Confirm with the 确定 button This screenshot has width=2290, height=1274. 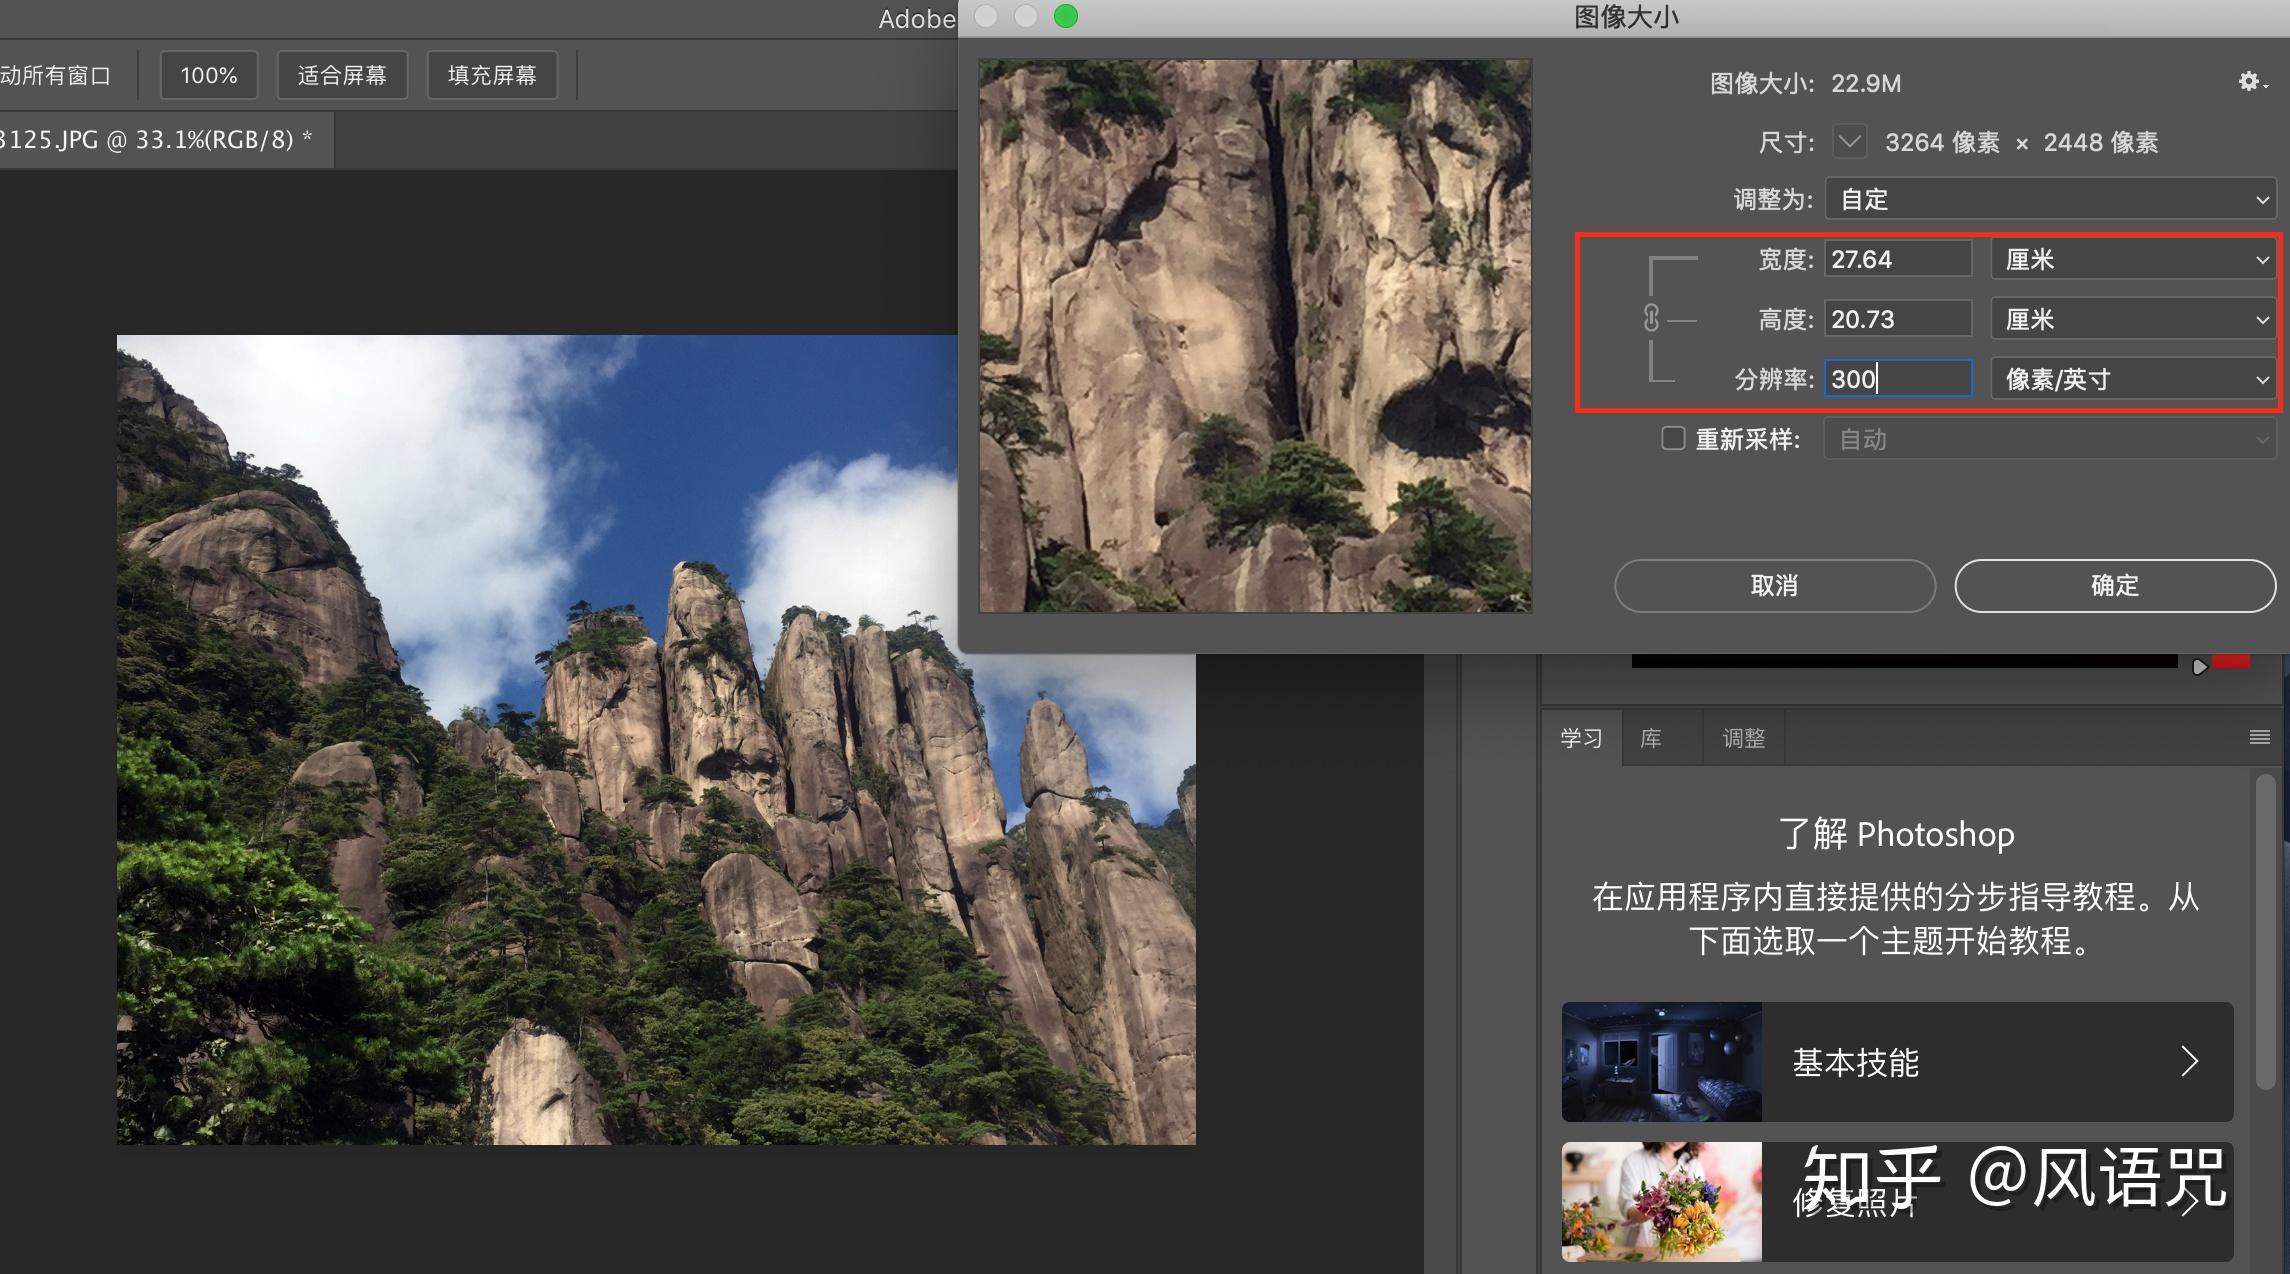tap(2114, 586)
